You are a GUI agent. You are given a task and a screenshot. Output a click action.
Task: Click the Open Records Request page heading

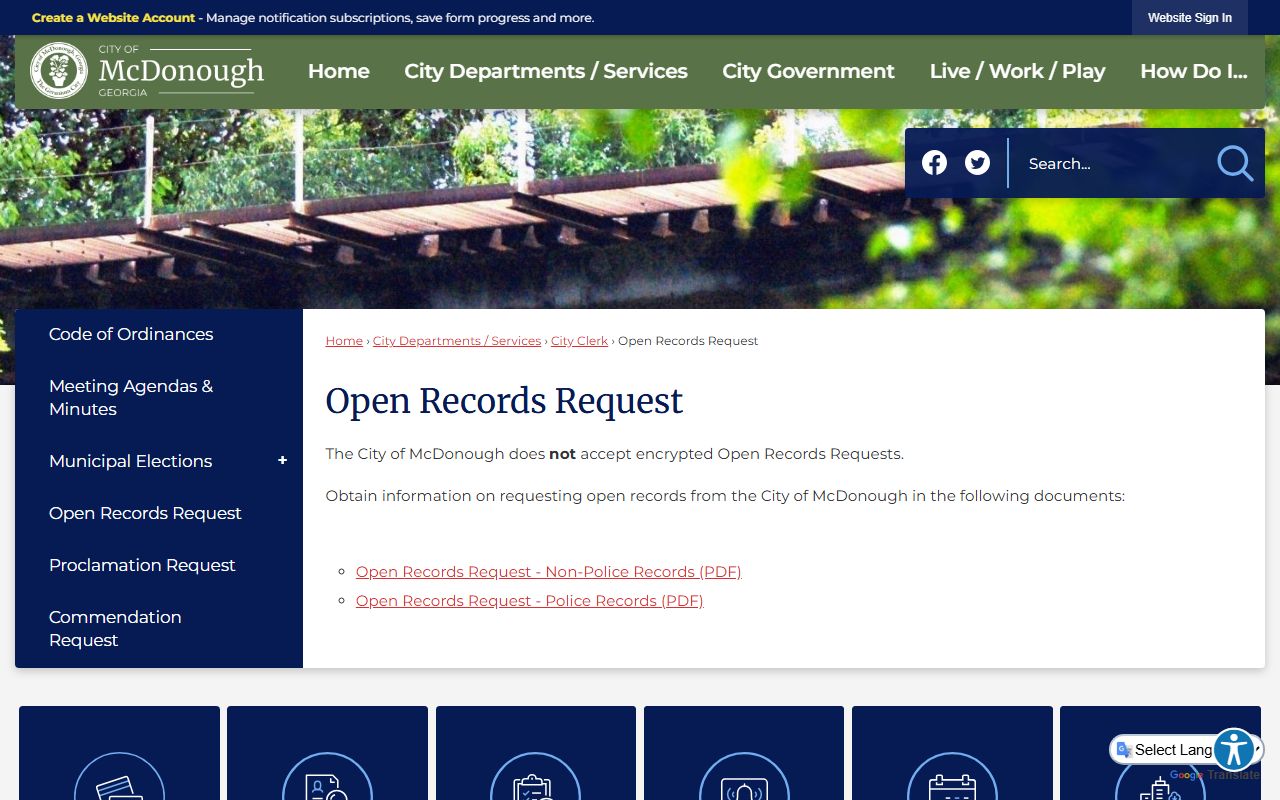504,401
